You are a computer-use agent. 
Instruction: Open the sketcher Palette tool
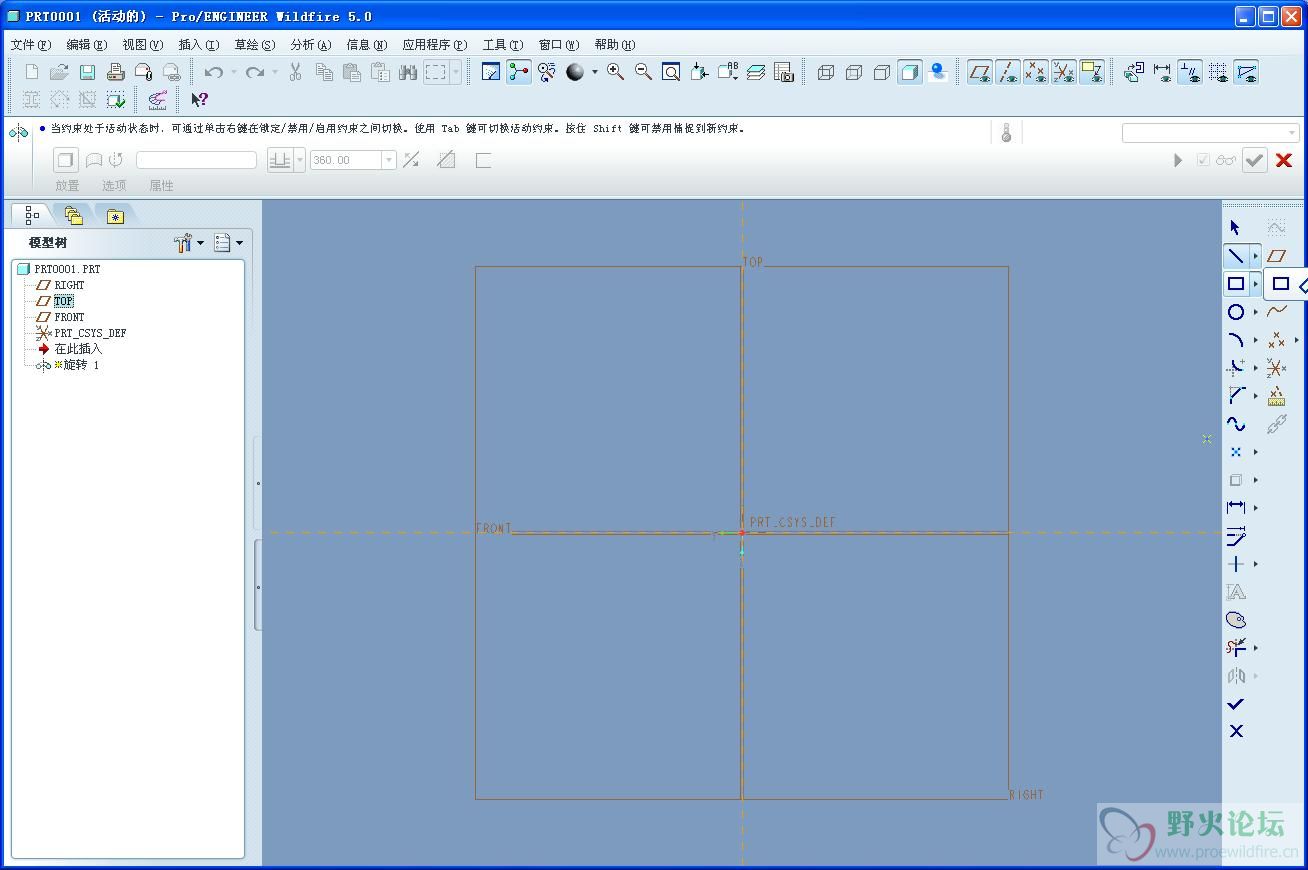(x=1236, y=620)
